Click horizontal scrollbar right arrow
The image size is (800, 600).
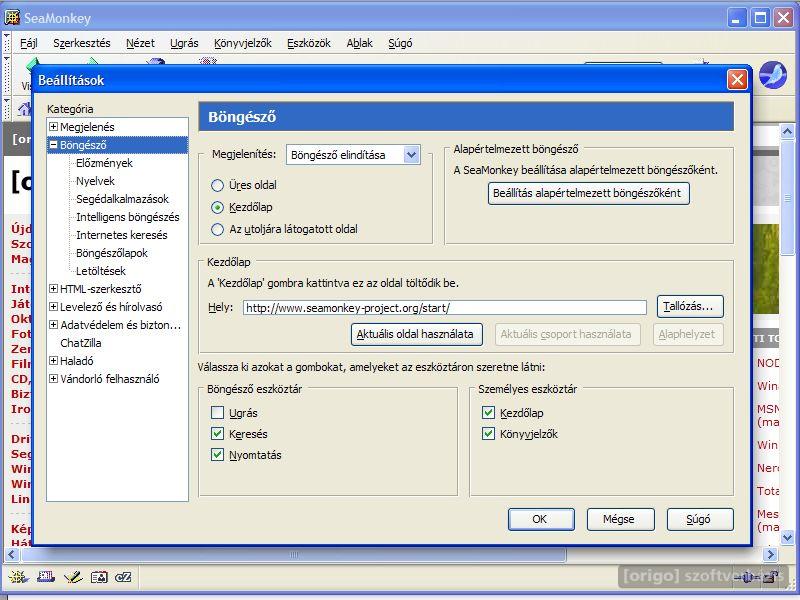click(x=771, y=554)
